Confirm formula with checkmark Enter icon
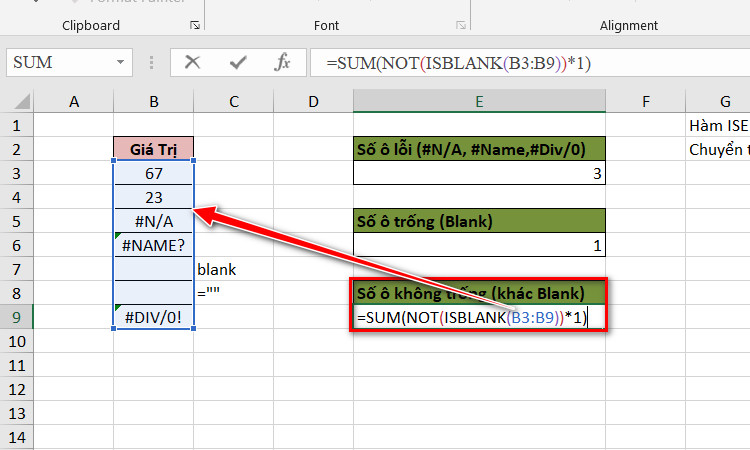750x450 pixels. tap(238, 62)
